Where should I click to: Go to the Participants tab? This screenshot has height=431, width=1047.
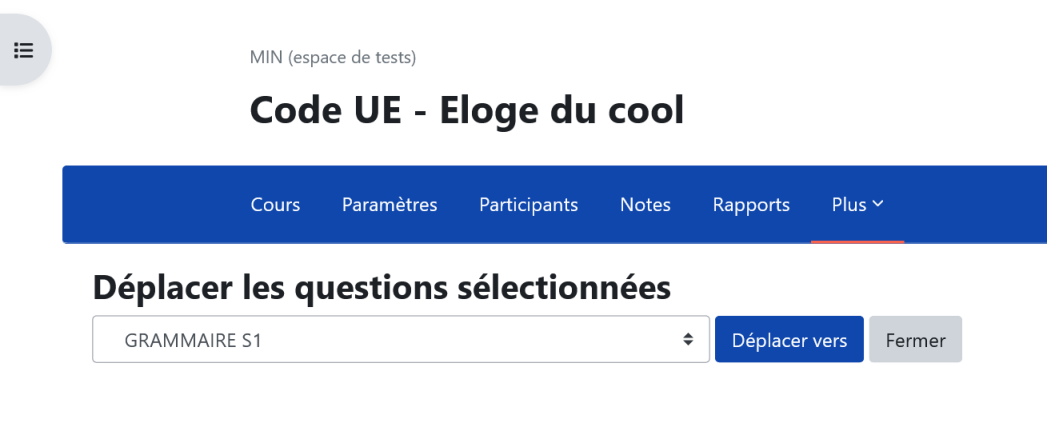pyautogui.click(x=528, y=205)
